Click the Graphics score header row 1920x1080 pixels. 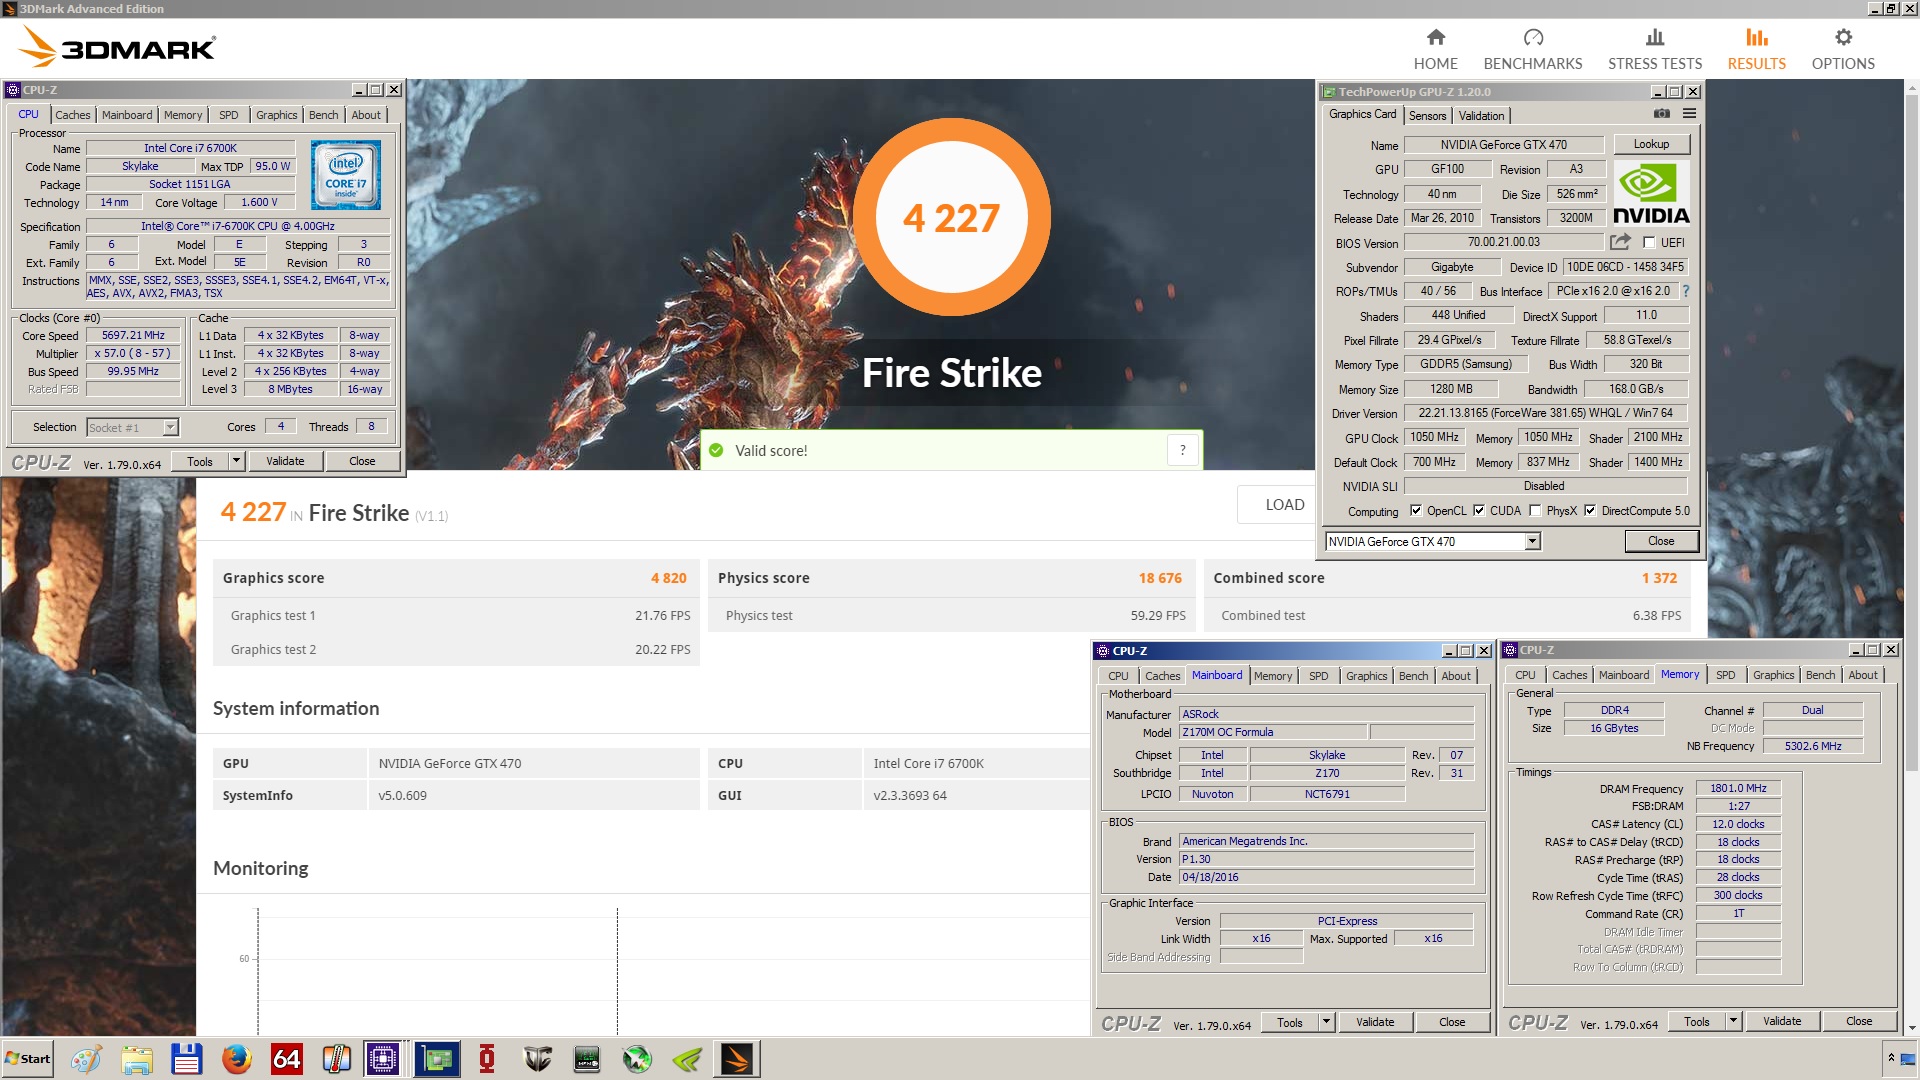(x=455, y=578)
